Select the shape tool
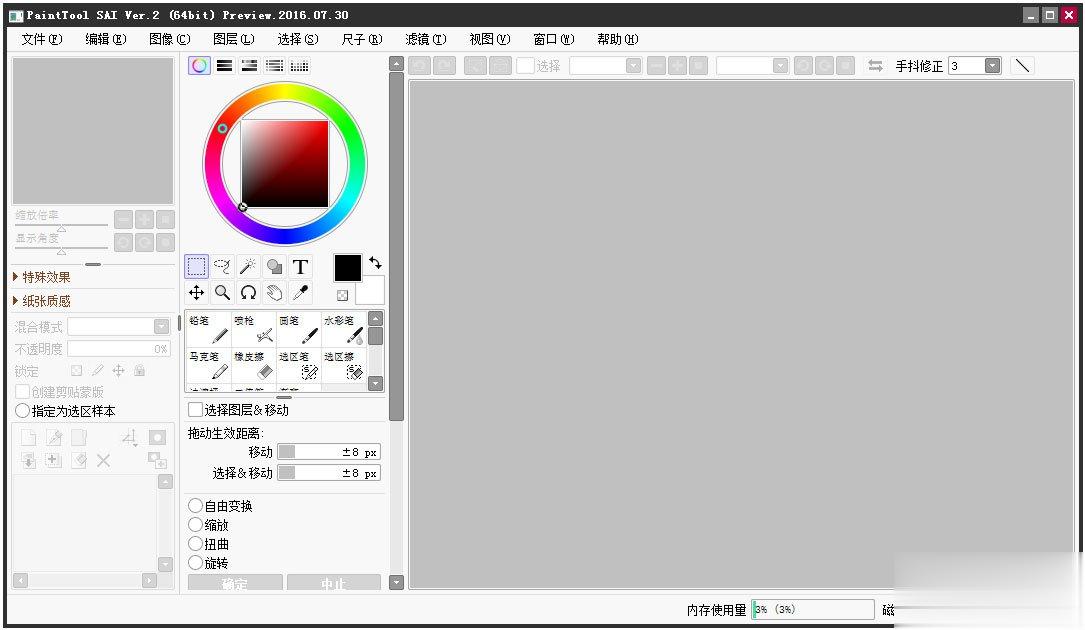Viewport: 1085px width, 630px height. pyautogui.click(x=274, y=267)
